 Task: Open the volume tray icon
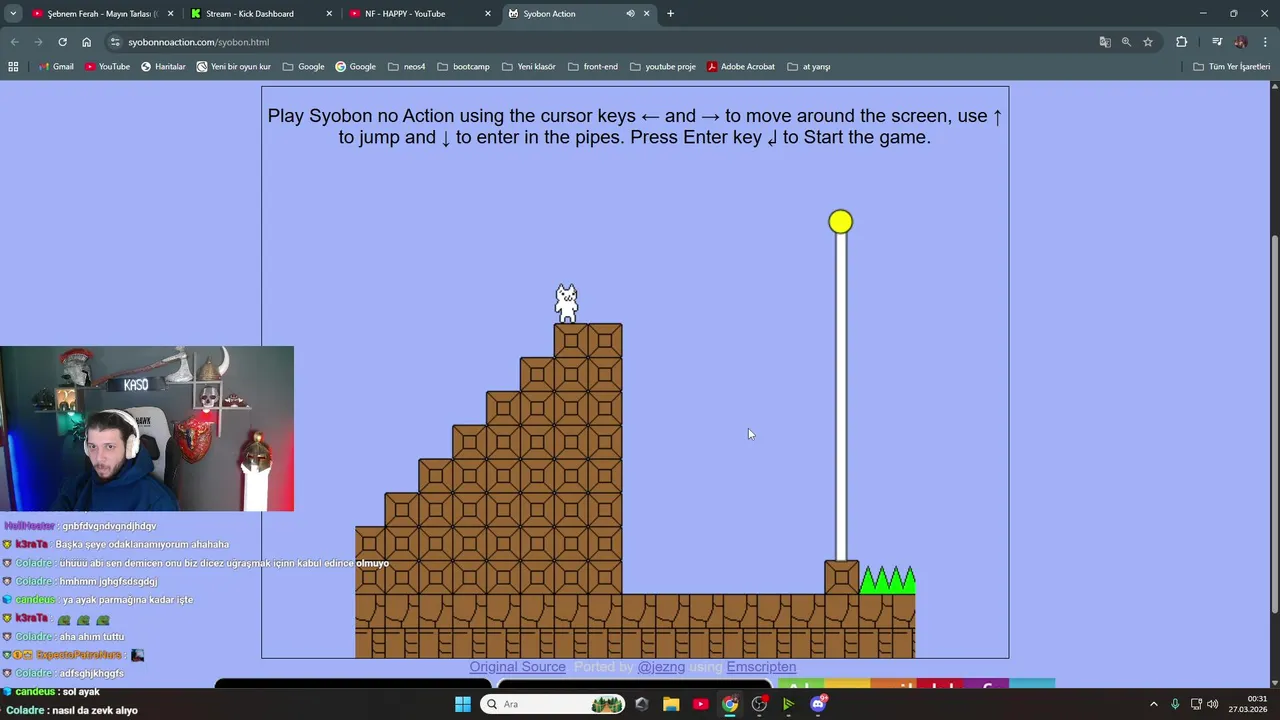(x=1213, y=704)
